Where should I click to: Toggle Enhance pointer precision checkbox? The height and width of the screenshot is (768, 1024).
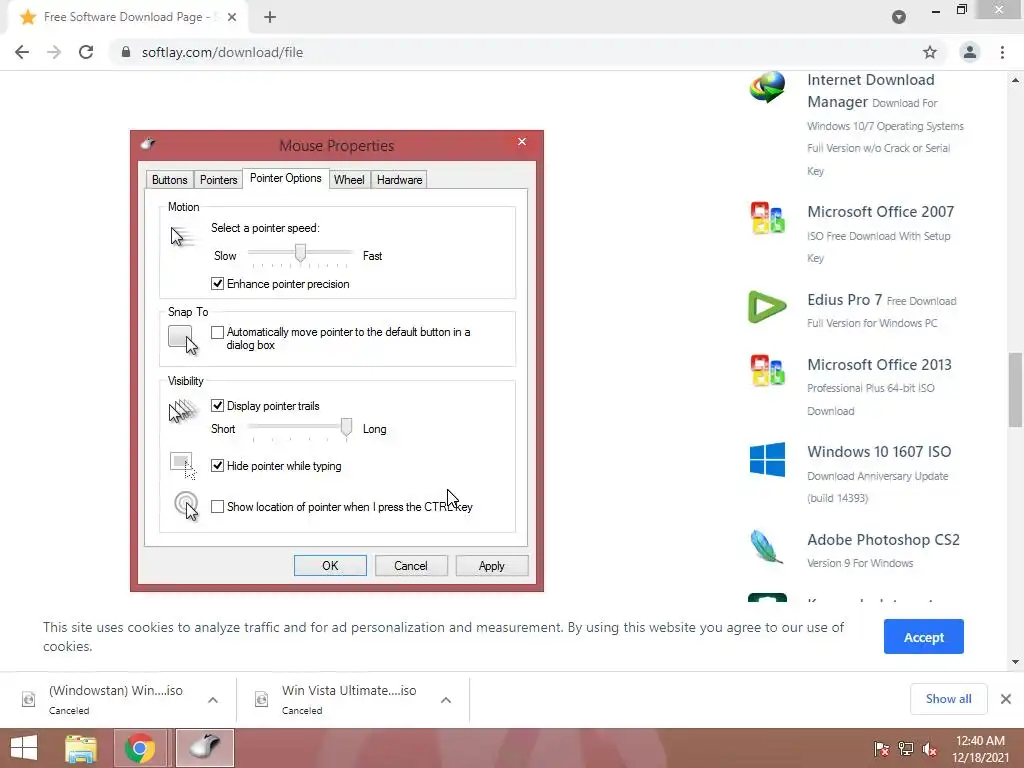pos(217,283)
